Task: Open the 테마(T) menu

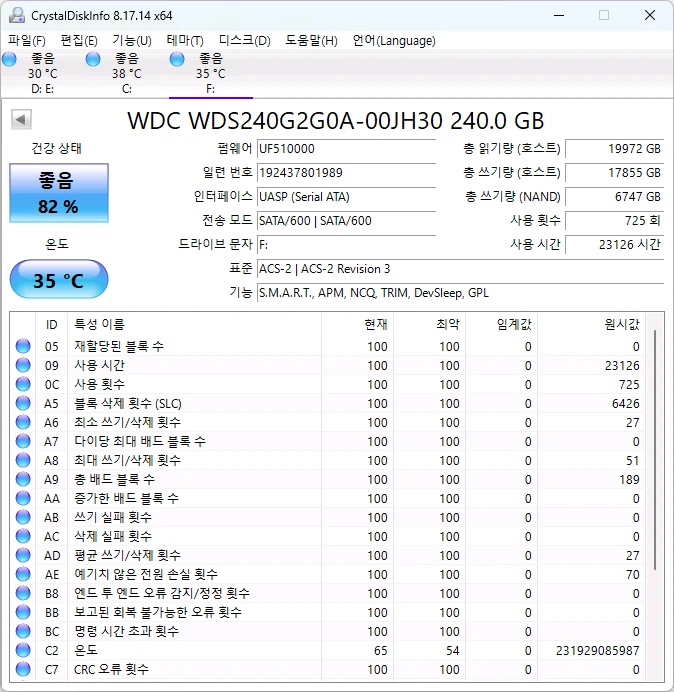Action: pyautogui.click(x=185, y=41)
